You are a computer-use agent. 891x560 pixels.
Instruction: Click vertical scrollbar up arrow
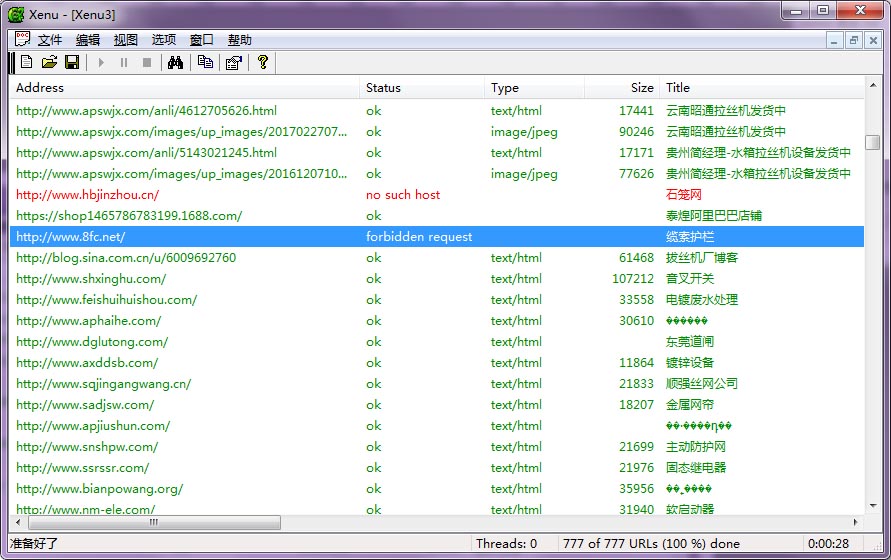[x=873, y=85]
